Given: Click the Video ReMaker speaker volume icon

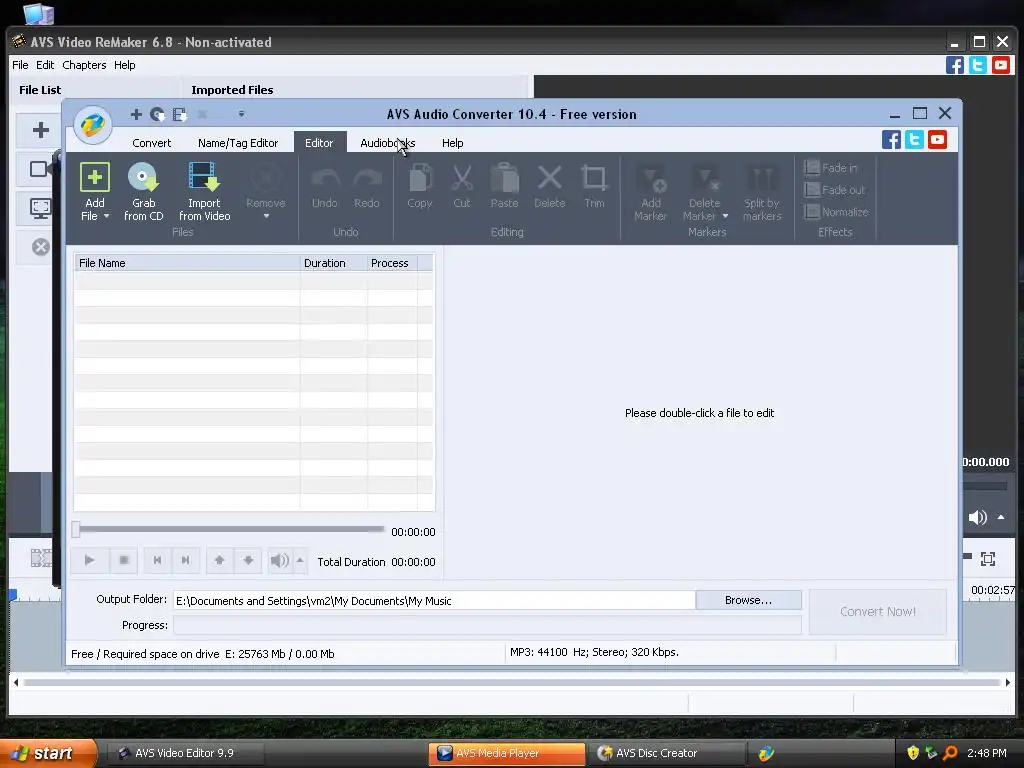Looking at the screenshot, I should (x=978, y=518).
